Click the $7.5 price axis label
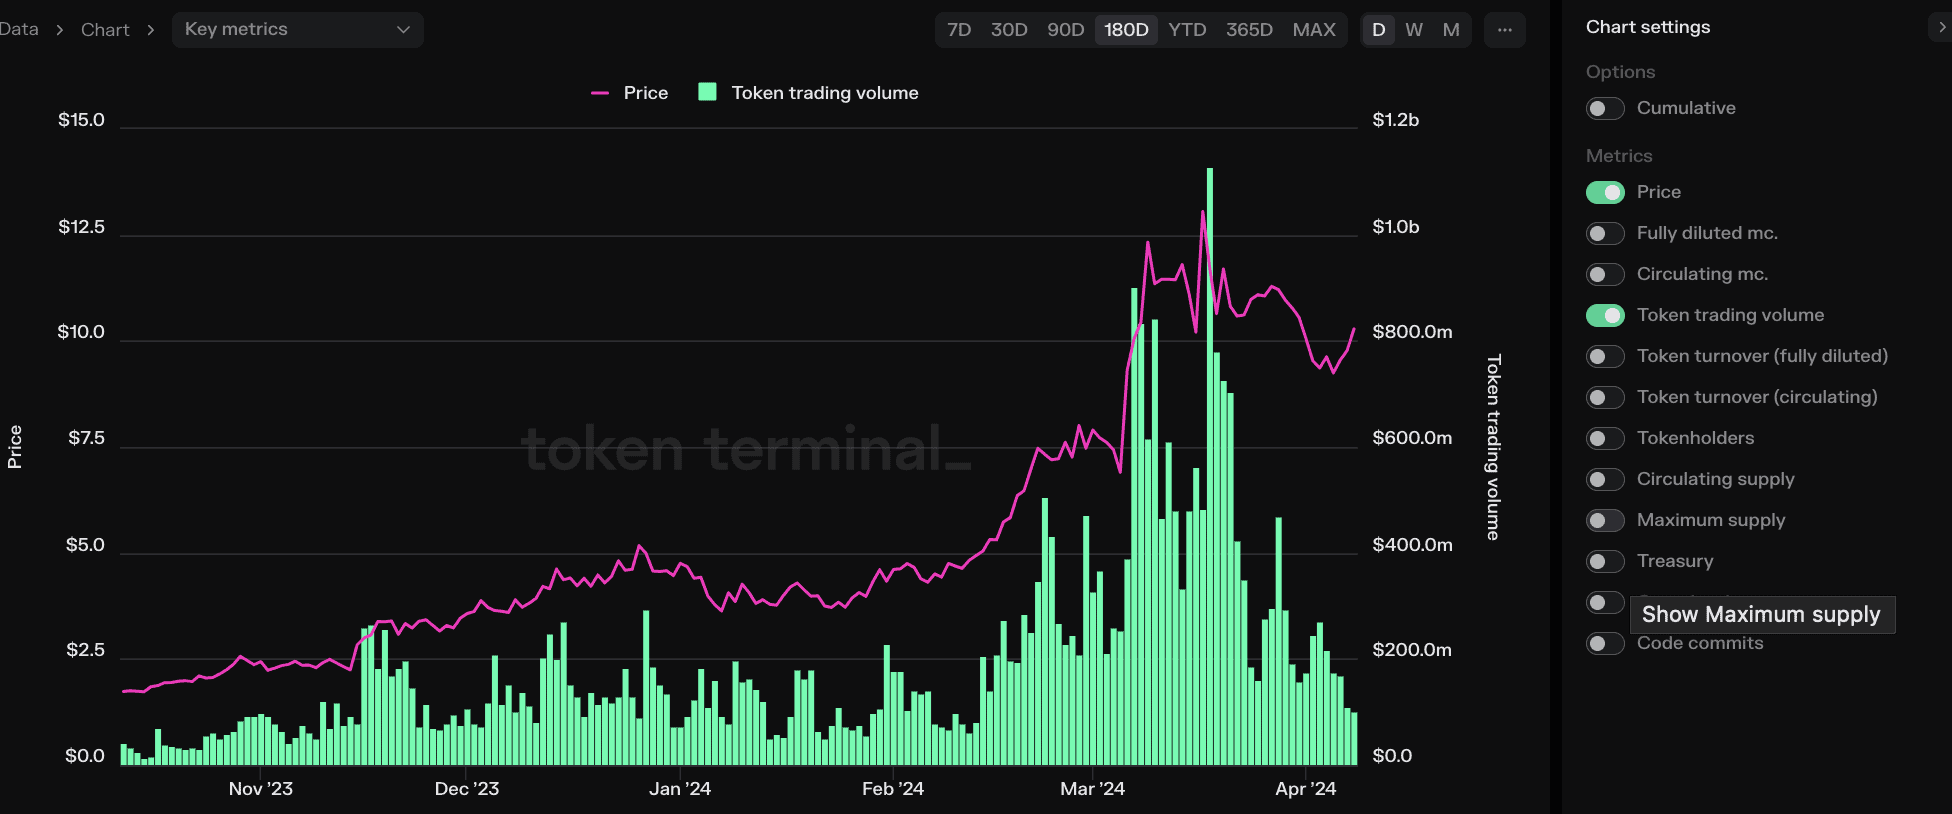 [86, 438]
